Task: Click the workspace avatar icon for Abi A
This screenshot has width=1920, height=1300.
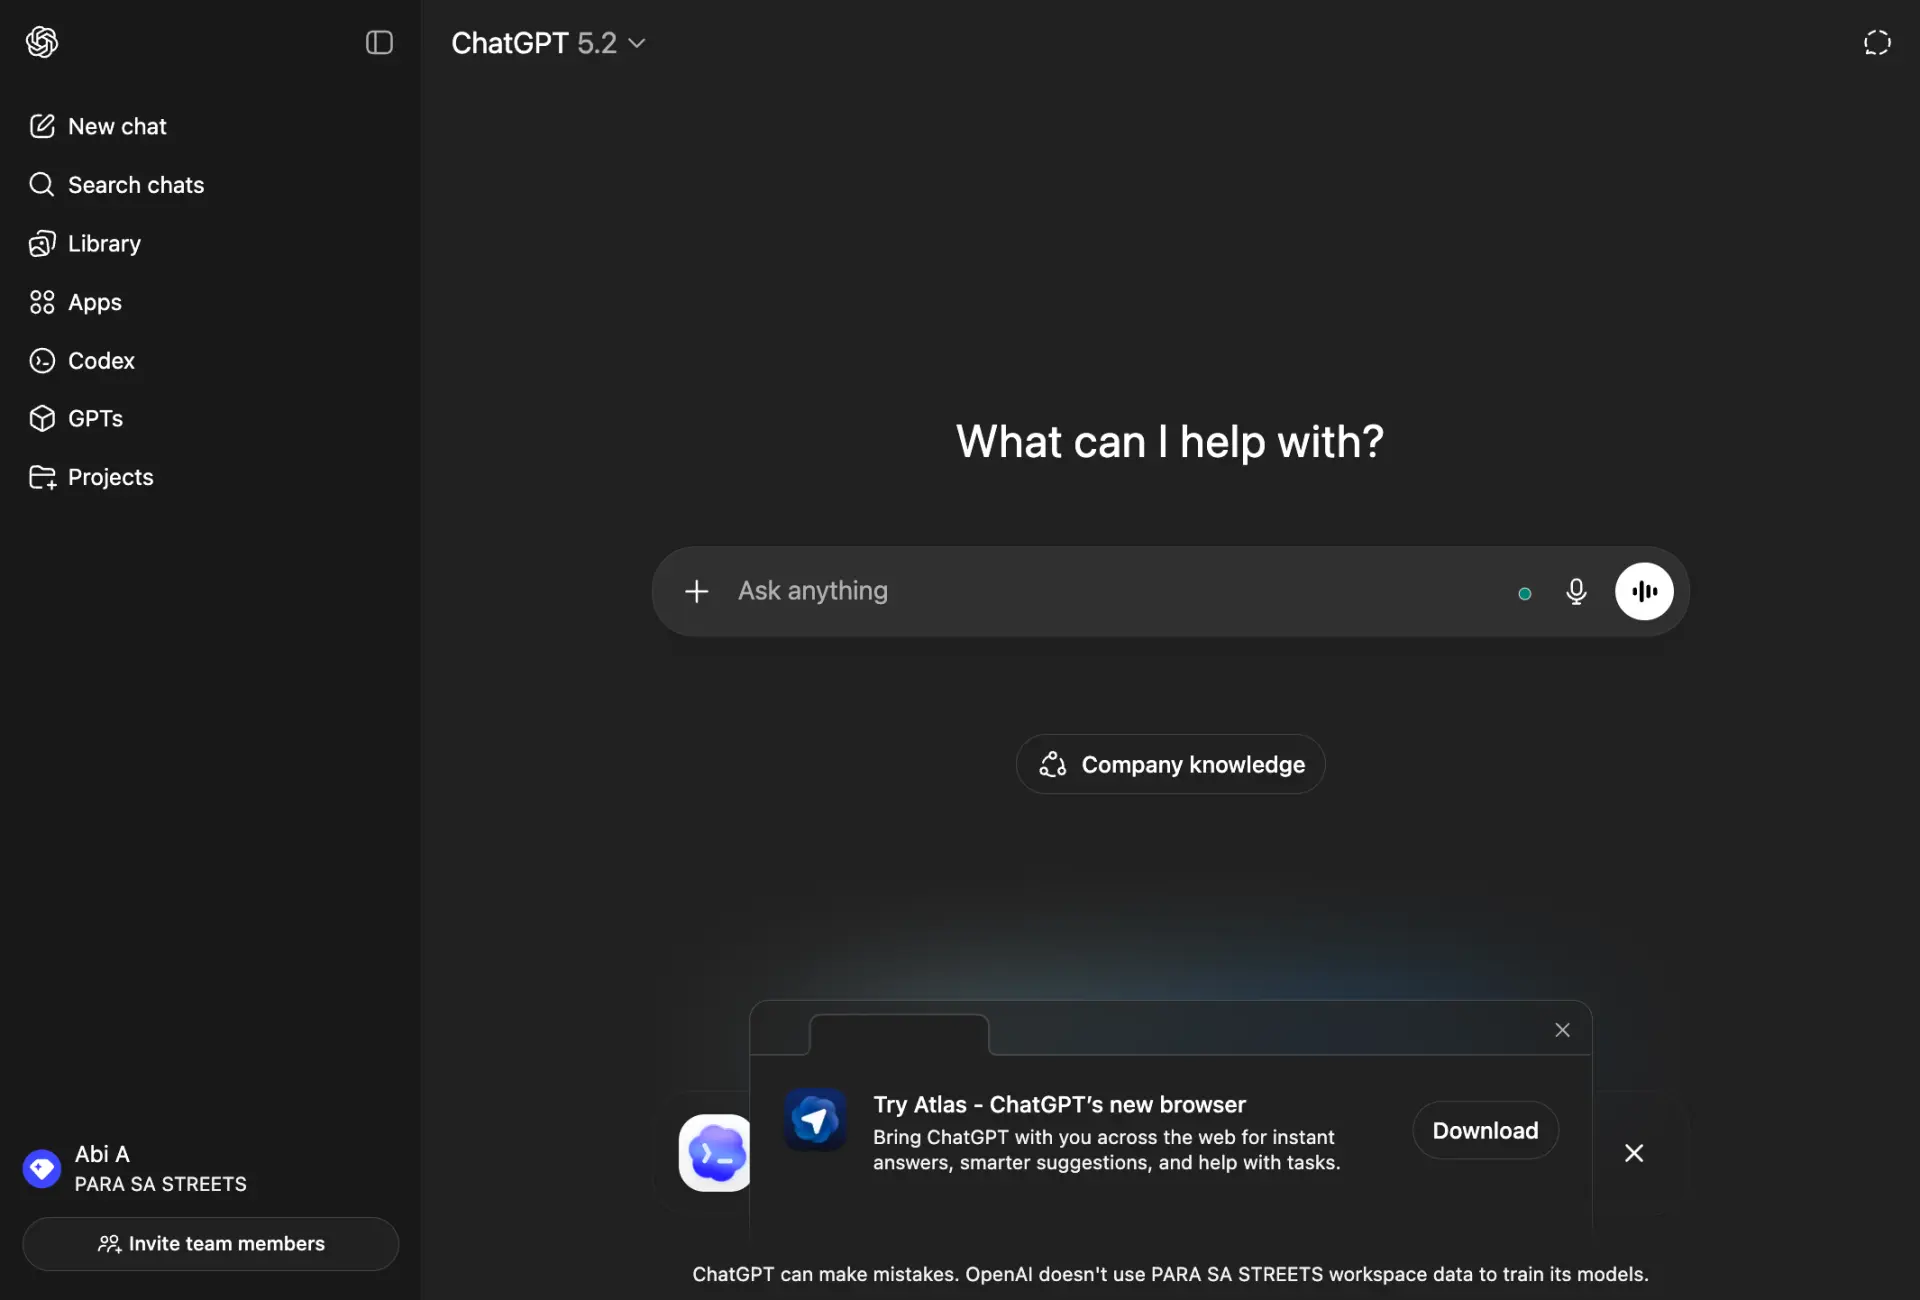Action: [x=42, y=1168]
